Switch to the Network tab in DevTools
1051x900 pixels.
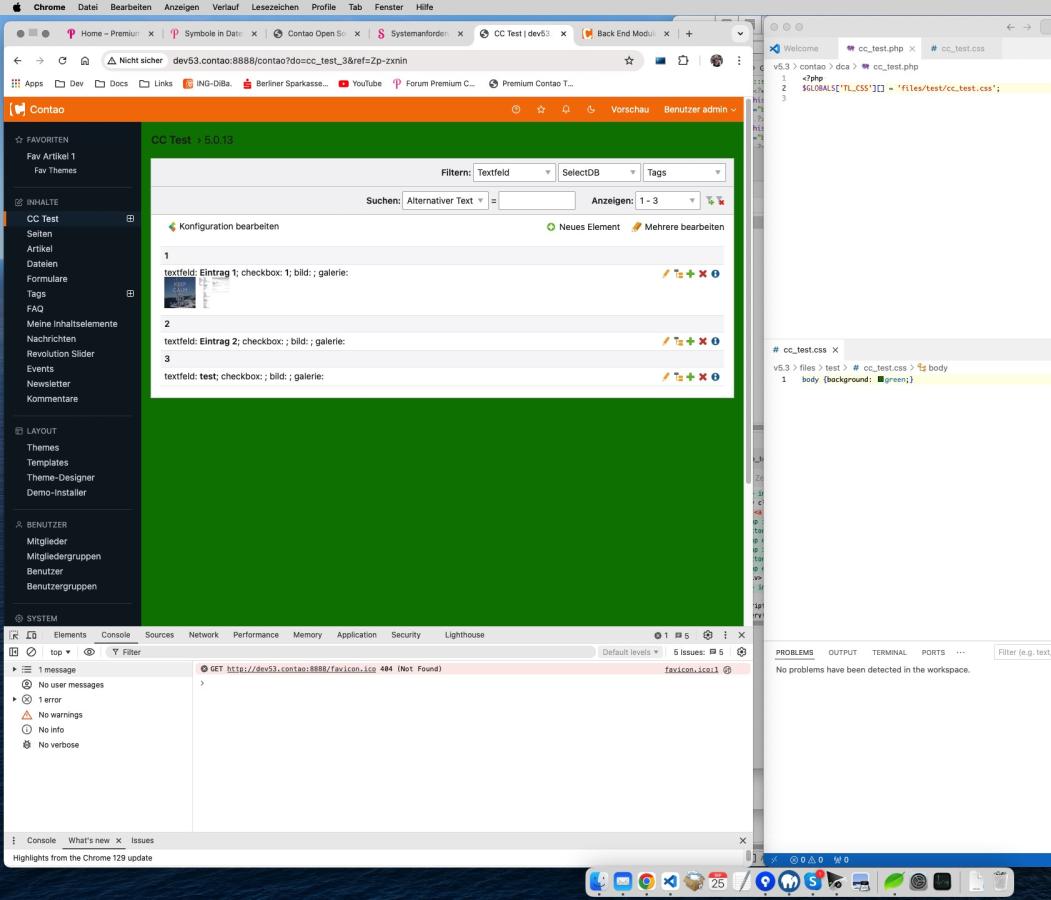coord(203,635)
